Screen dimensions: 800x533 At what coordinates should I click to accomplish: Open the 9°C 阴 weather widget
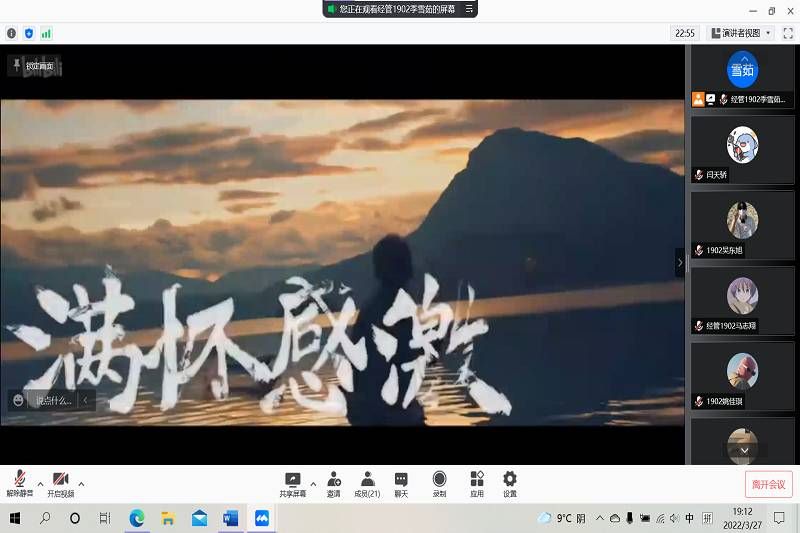pos(562,519)
